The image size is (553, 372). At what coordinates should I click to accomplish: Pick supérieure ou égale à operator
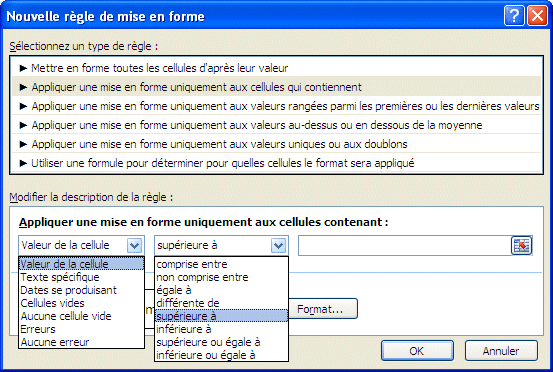[x=221, y=342]
